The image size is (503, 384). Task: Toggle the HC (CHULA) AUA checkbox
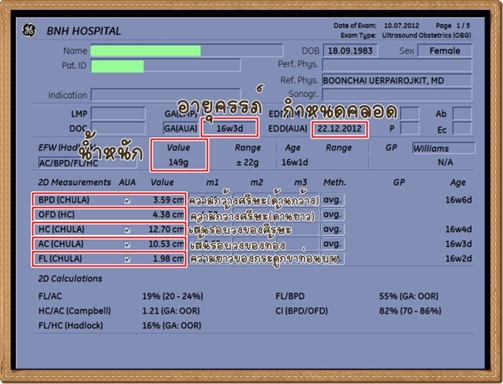coord(127,230)
